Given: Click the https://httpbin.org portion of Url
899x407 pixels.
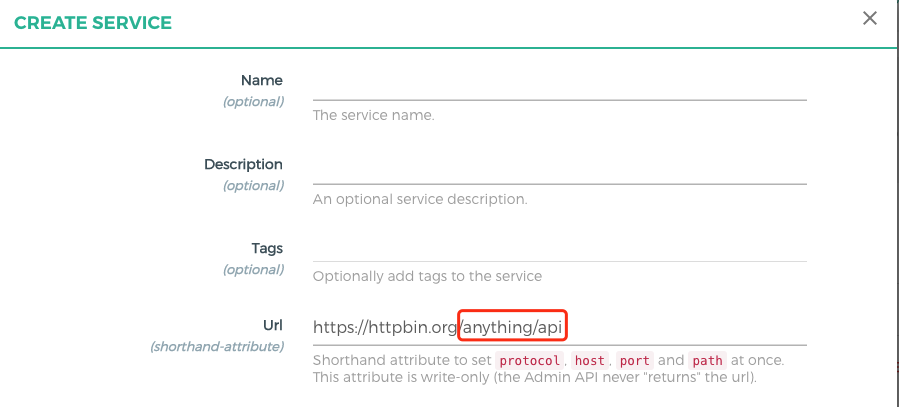Looking at the screenshot, I should 385,327.
